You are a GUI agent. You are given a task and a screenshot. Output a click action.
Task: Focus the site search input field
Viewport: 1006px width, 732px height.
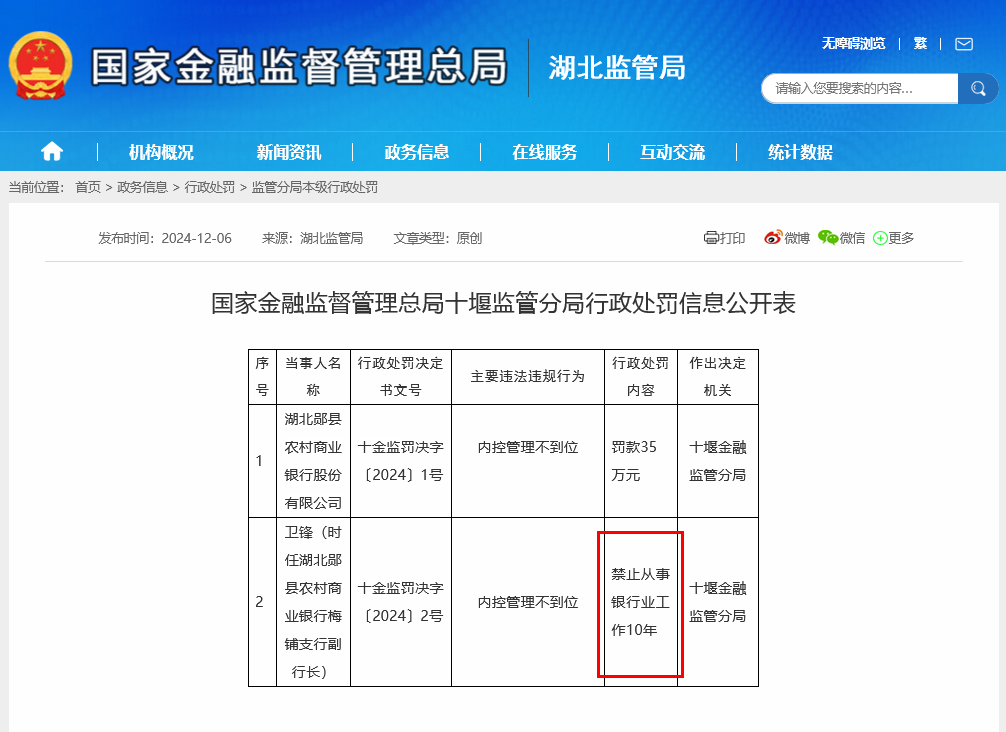860,89
